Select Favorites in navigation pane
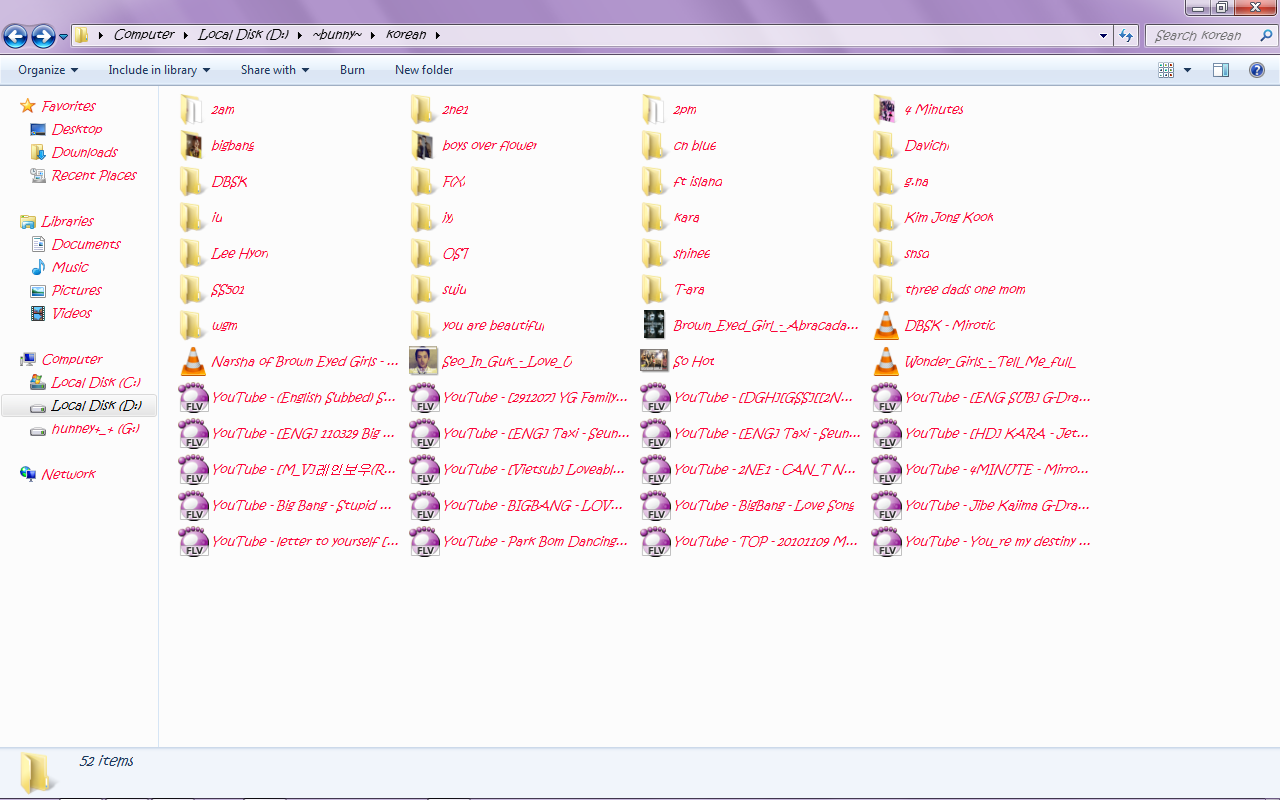Viewport: 1280px width, 800px height. click(x=69, y=106)
